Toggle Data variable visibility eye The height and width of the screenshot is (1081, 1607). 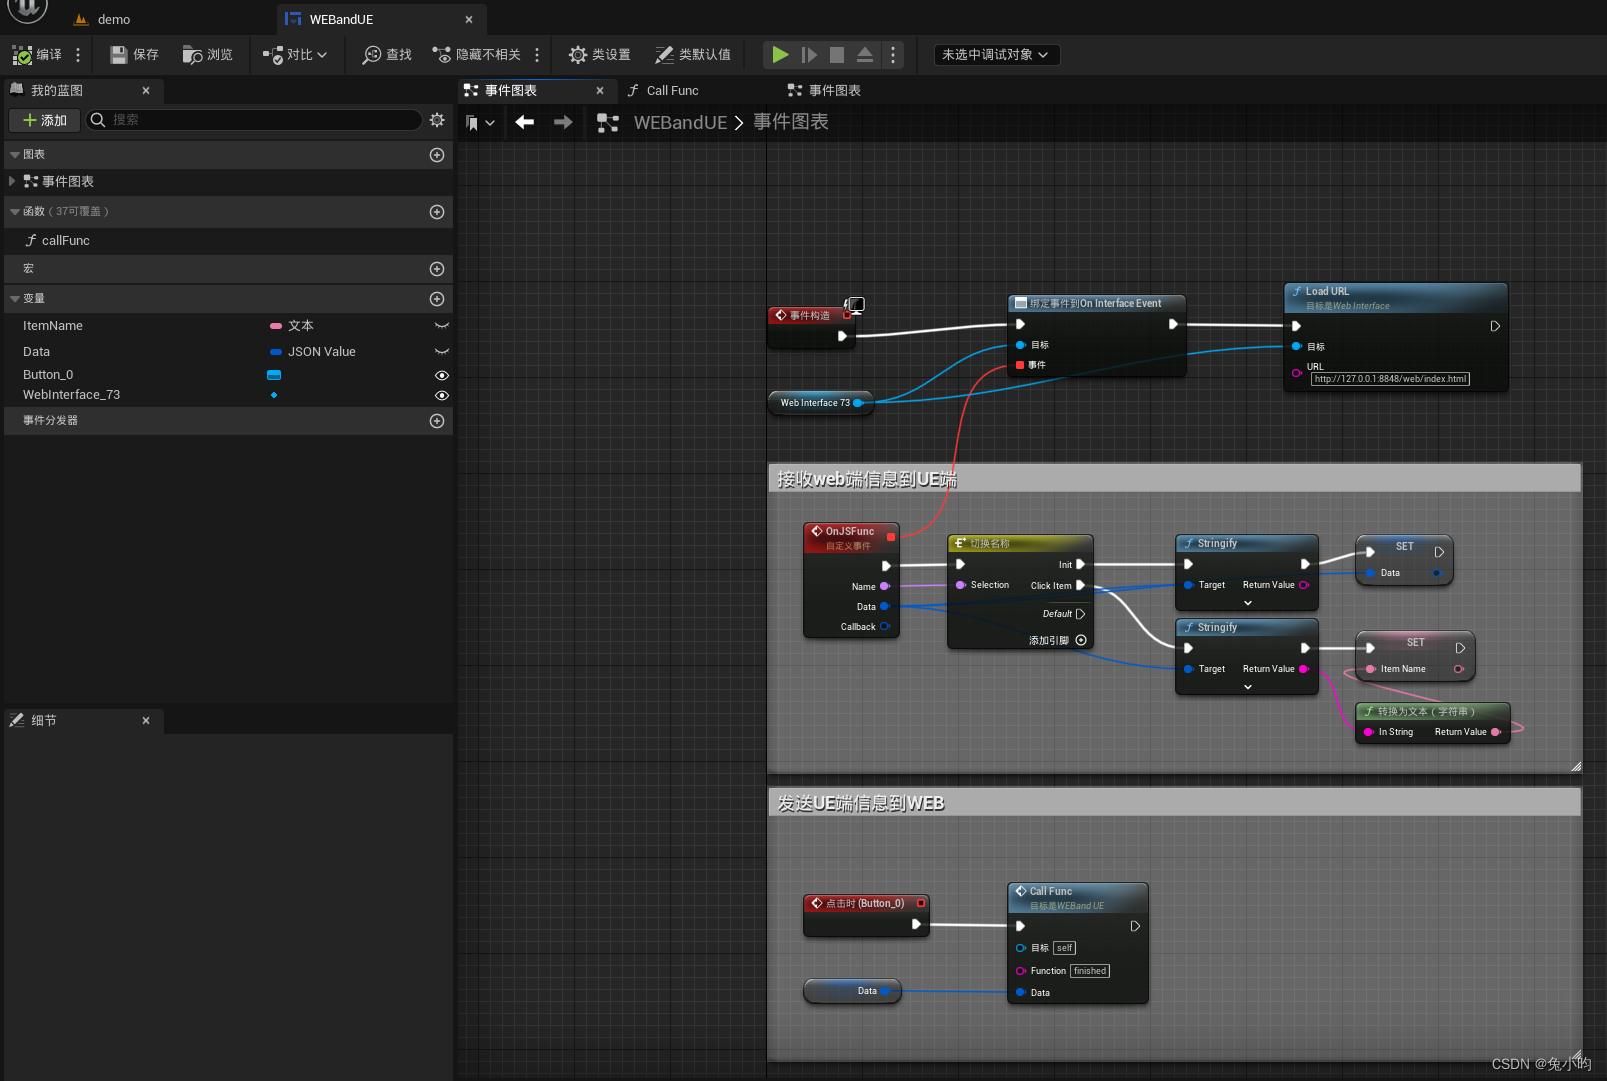[441, 352]
